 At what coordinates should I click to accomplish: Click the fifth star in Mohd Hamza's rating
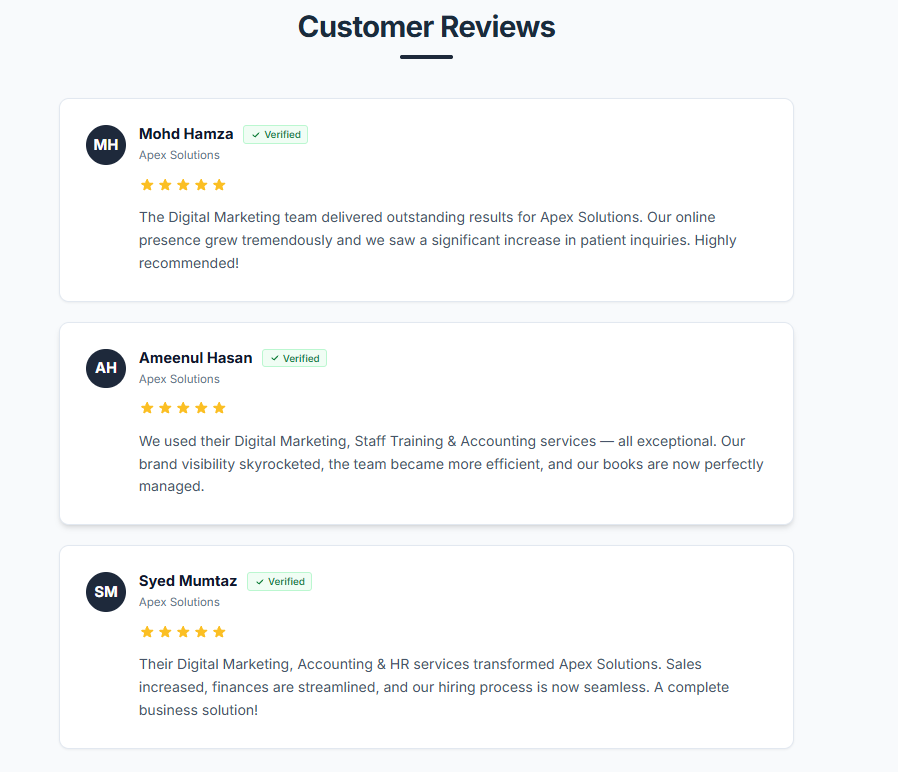pyautogui.click(x=220, y=185)
